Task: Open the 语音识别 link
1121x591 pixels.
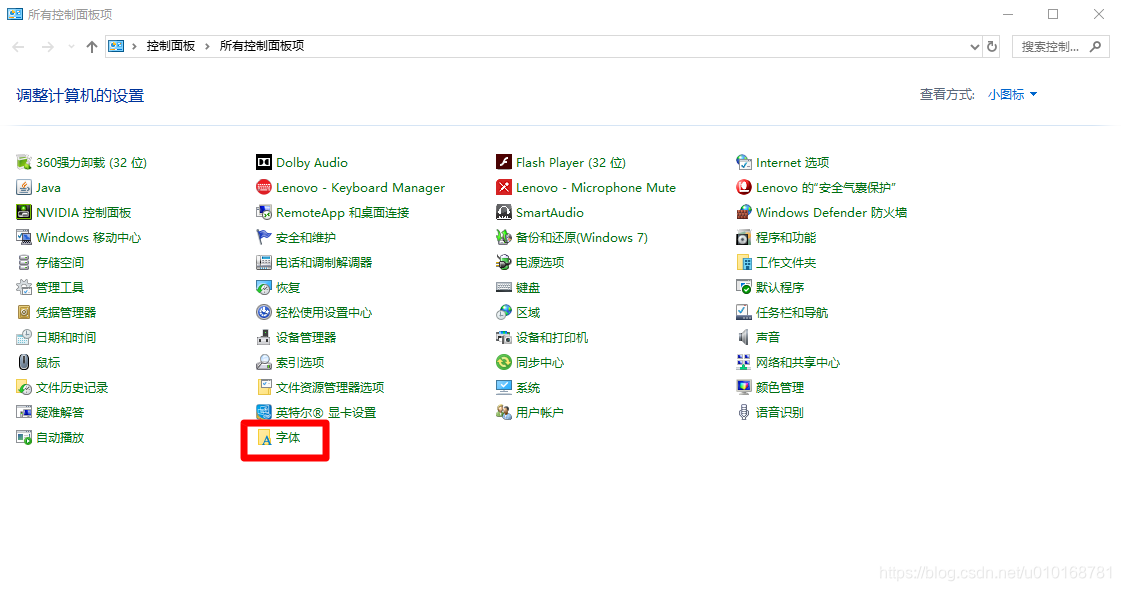Action: click(780, 412)
